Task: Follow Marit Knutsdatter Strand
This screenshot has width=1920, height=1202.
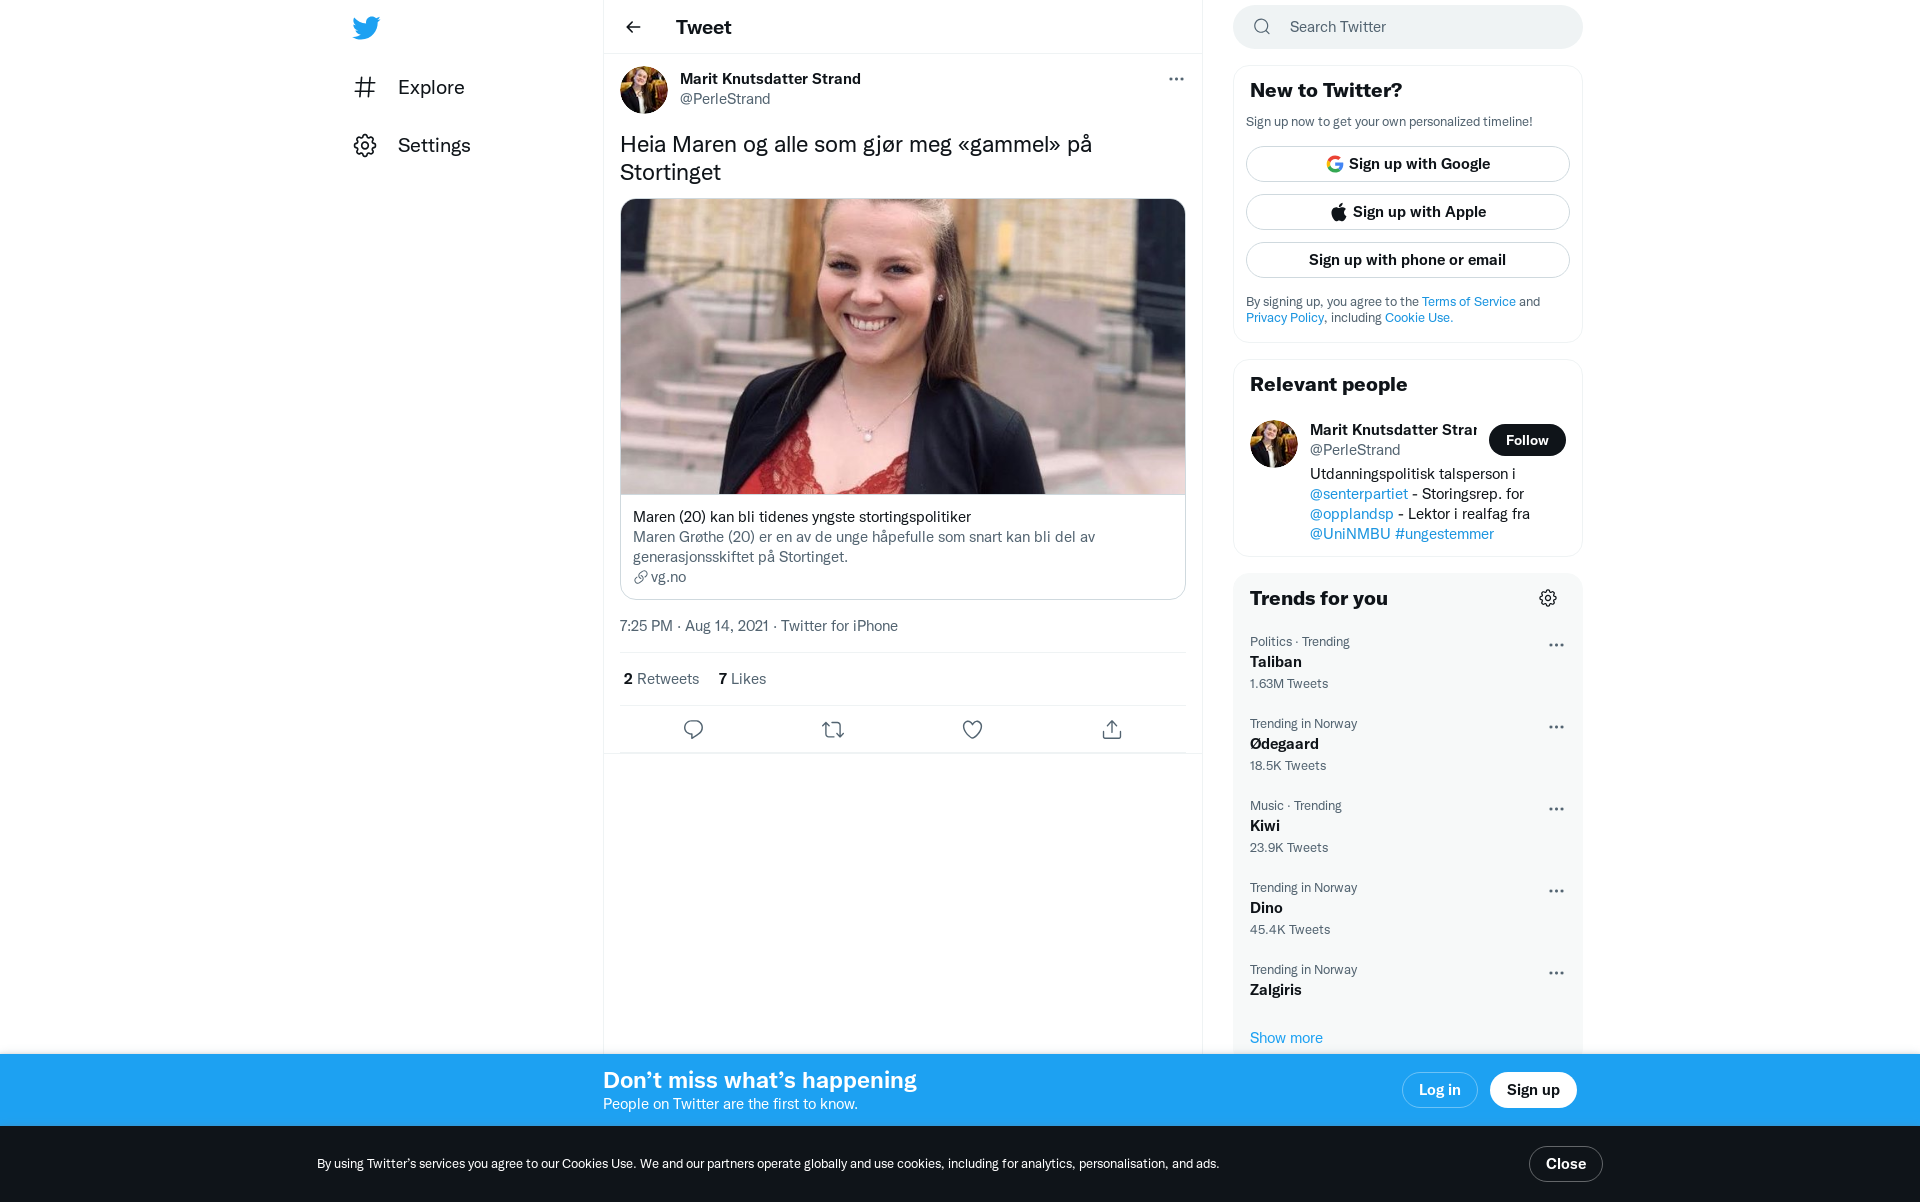Action: (1527, 440)
